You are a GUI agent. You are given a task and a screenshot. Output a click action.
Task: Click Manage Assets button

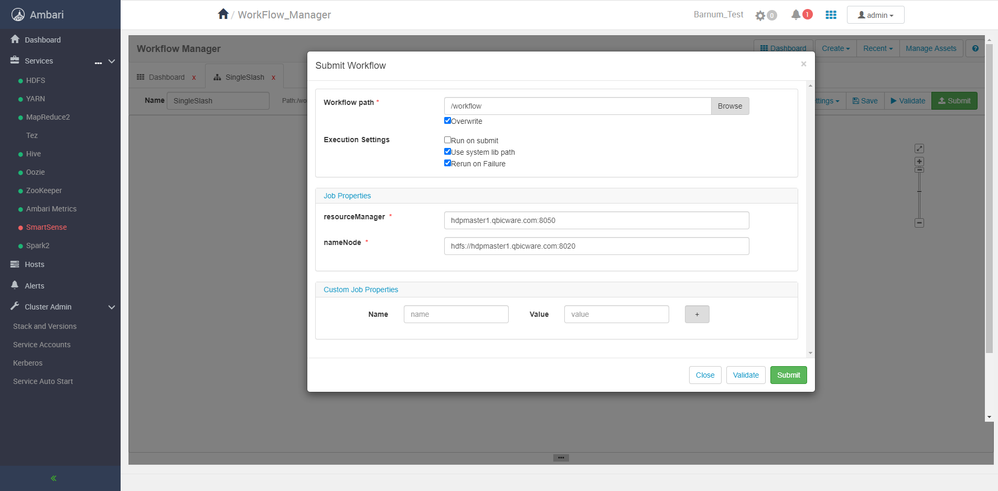tap(931, 48)
